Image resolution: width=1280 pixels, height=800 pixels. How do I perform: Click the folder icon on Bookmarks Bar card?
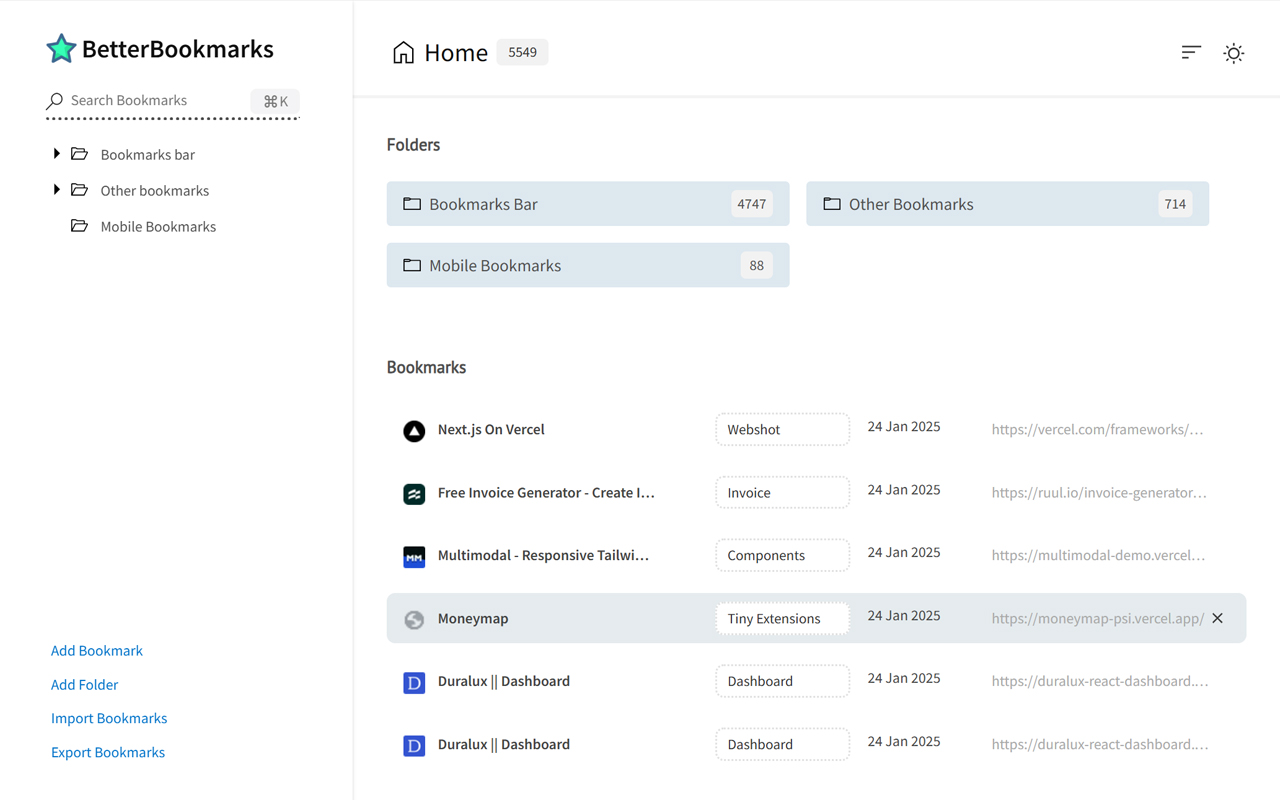coord(412,204)
